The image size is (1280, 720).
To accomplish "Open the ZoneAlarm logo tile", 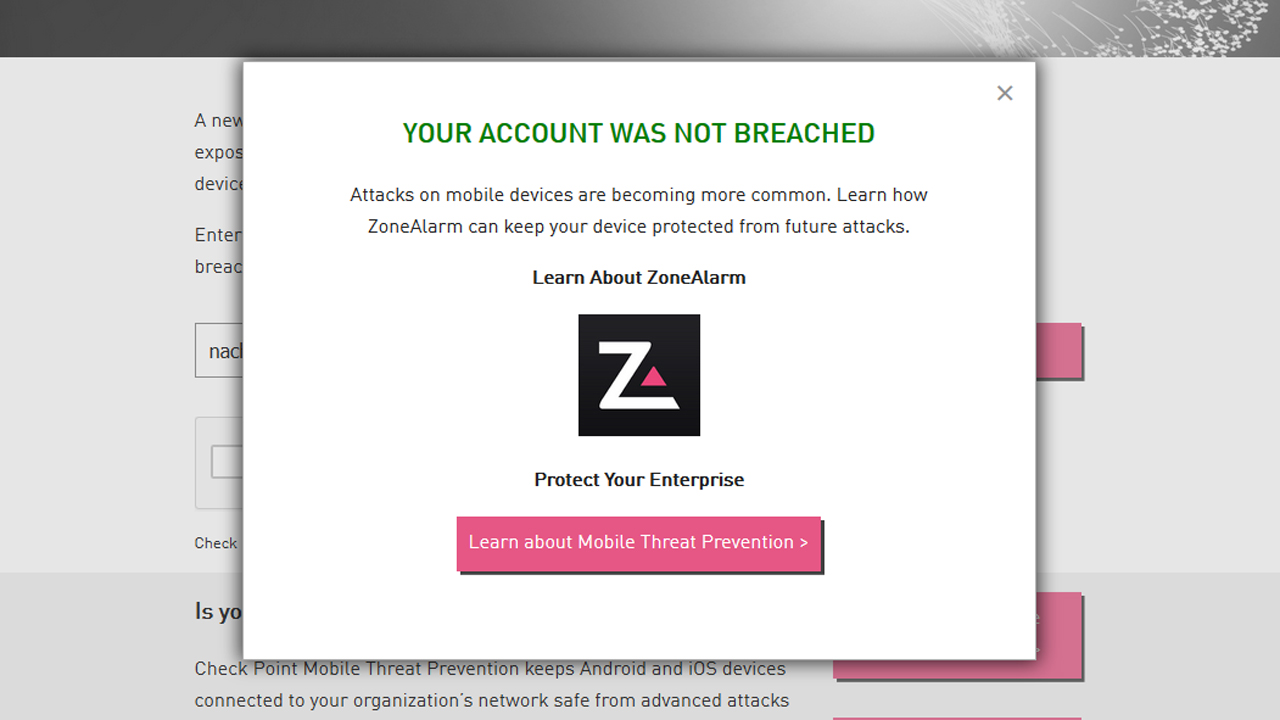I will (x=639, y=375).
